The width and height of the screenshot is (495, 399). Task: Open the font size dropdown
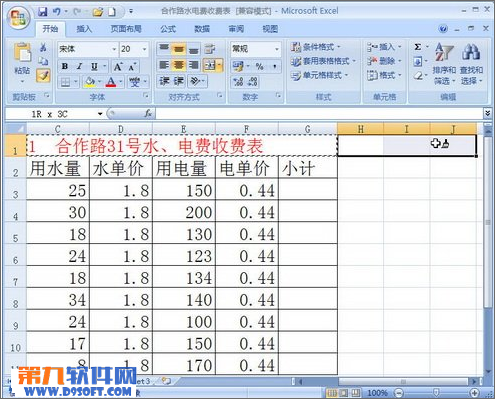coord(145,49)
